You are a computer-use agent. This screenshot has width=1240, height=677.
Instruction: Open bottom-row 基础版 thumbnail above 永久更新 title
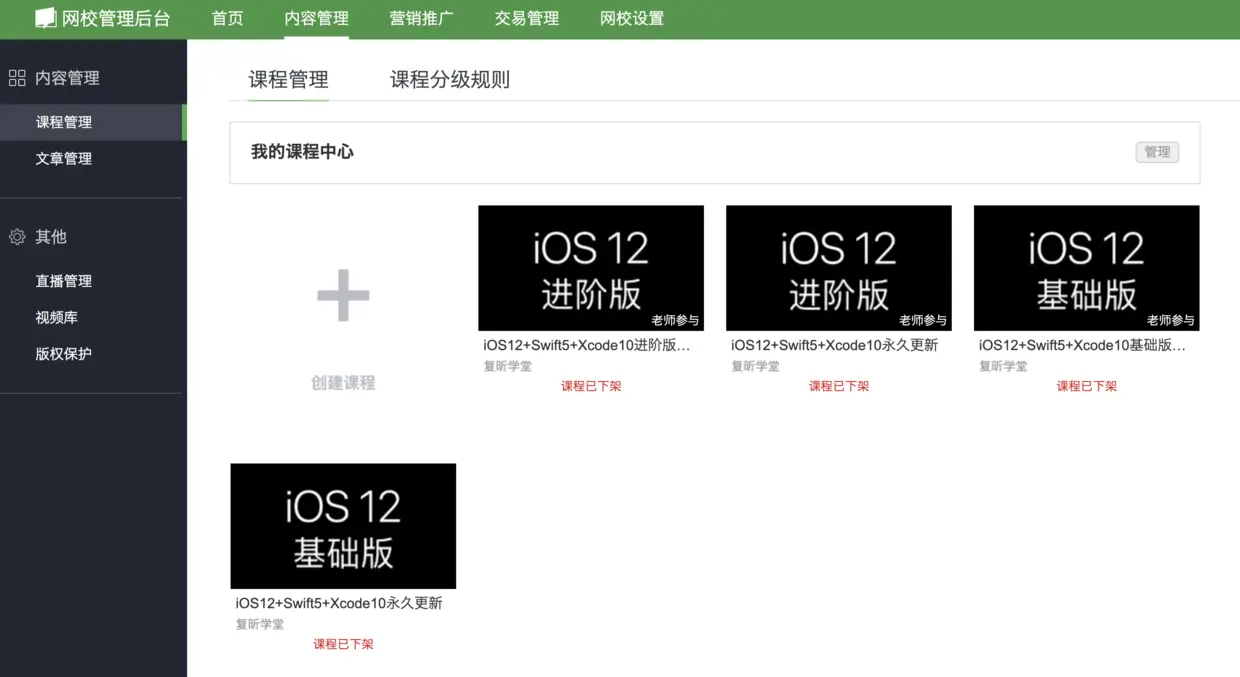point(343,526)
